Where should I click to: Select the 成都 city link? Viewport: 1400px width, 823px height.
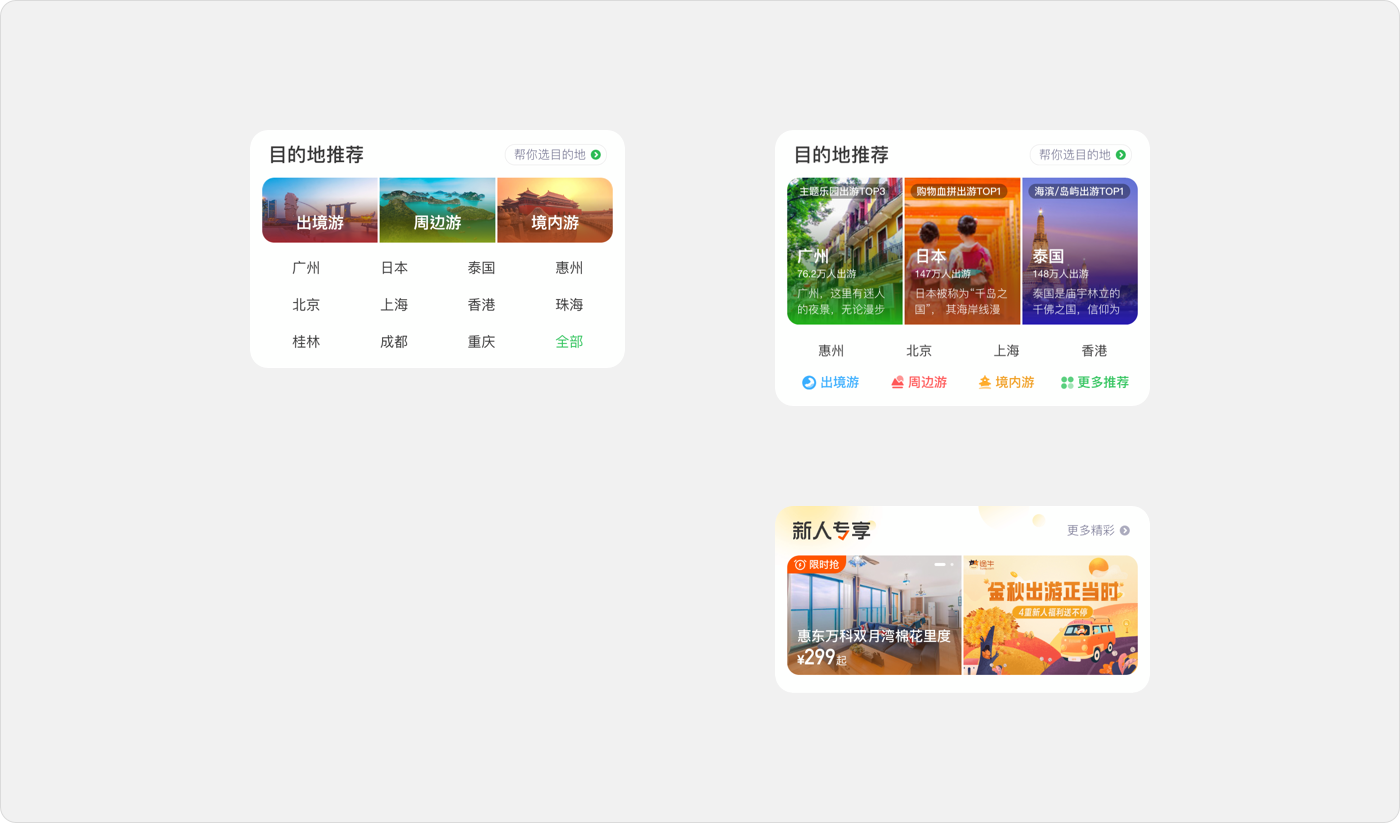tap(394, 342)
